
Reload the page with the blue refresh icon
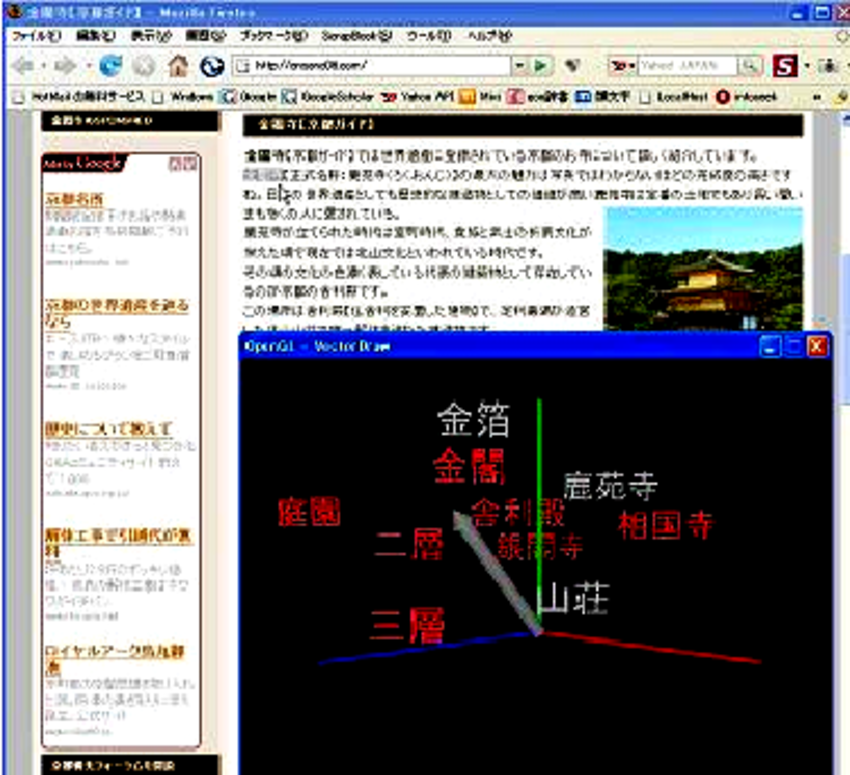click(x=111, y=66)
